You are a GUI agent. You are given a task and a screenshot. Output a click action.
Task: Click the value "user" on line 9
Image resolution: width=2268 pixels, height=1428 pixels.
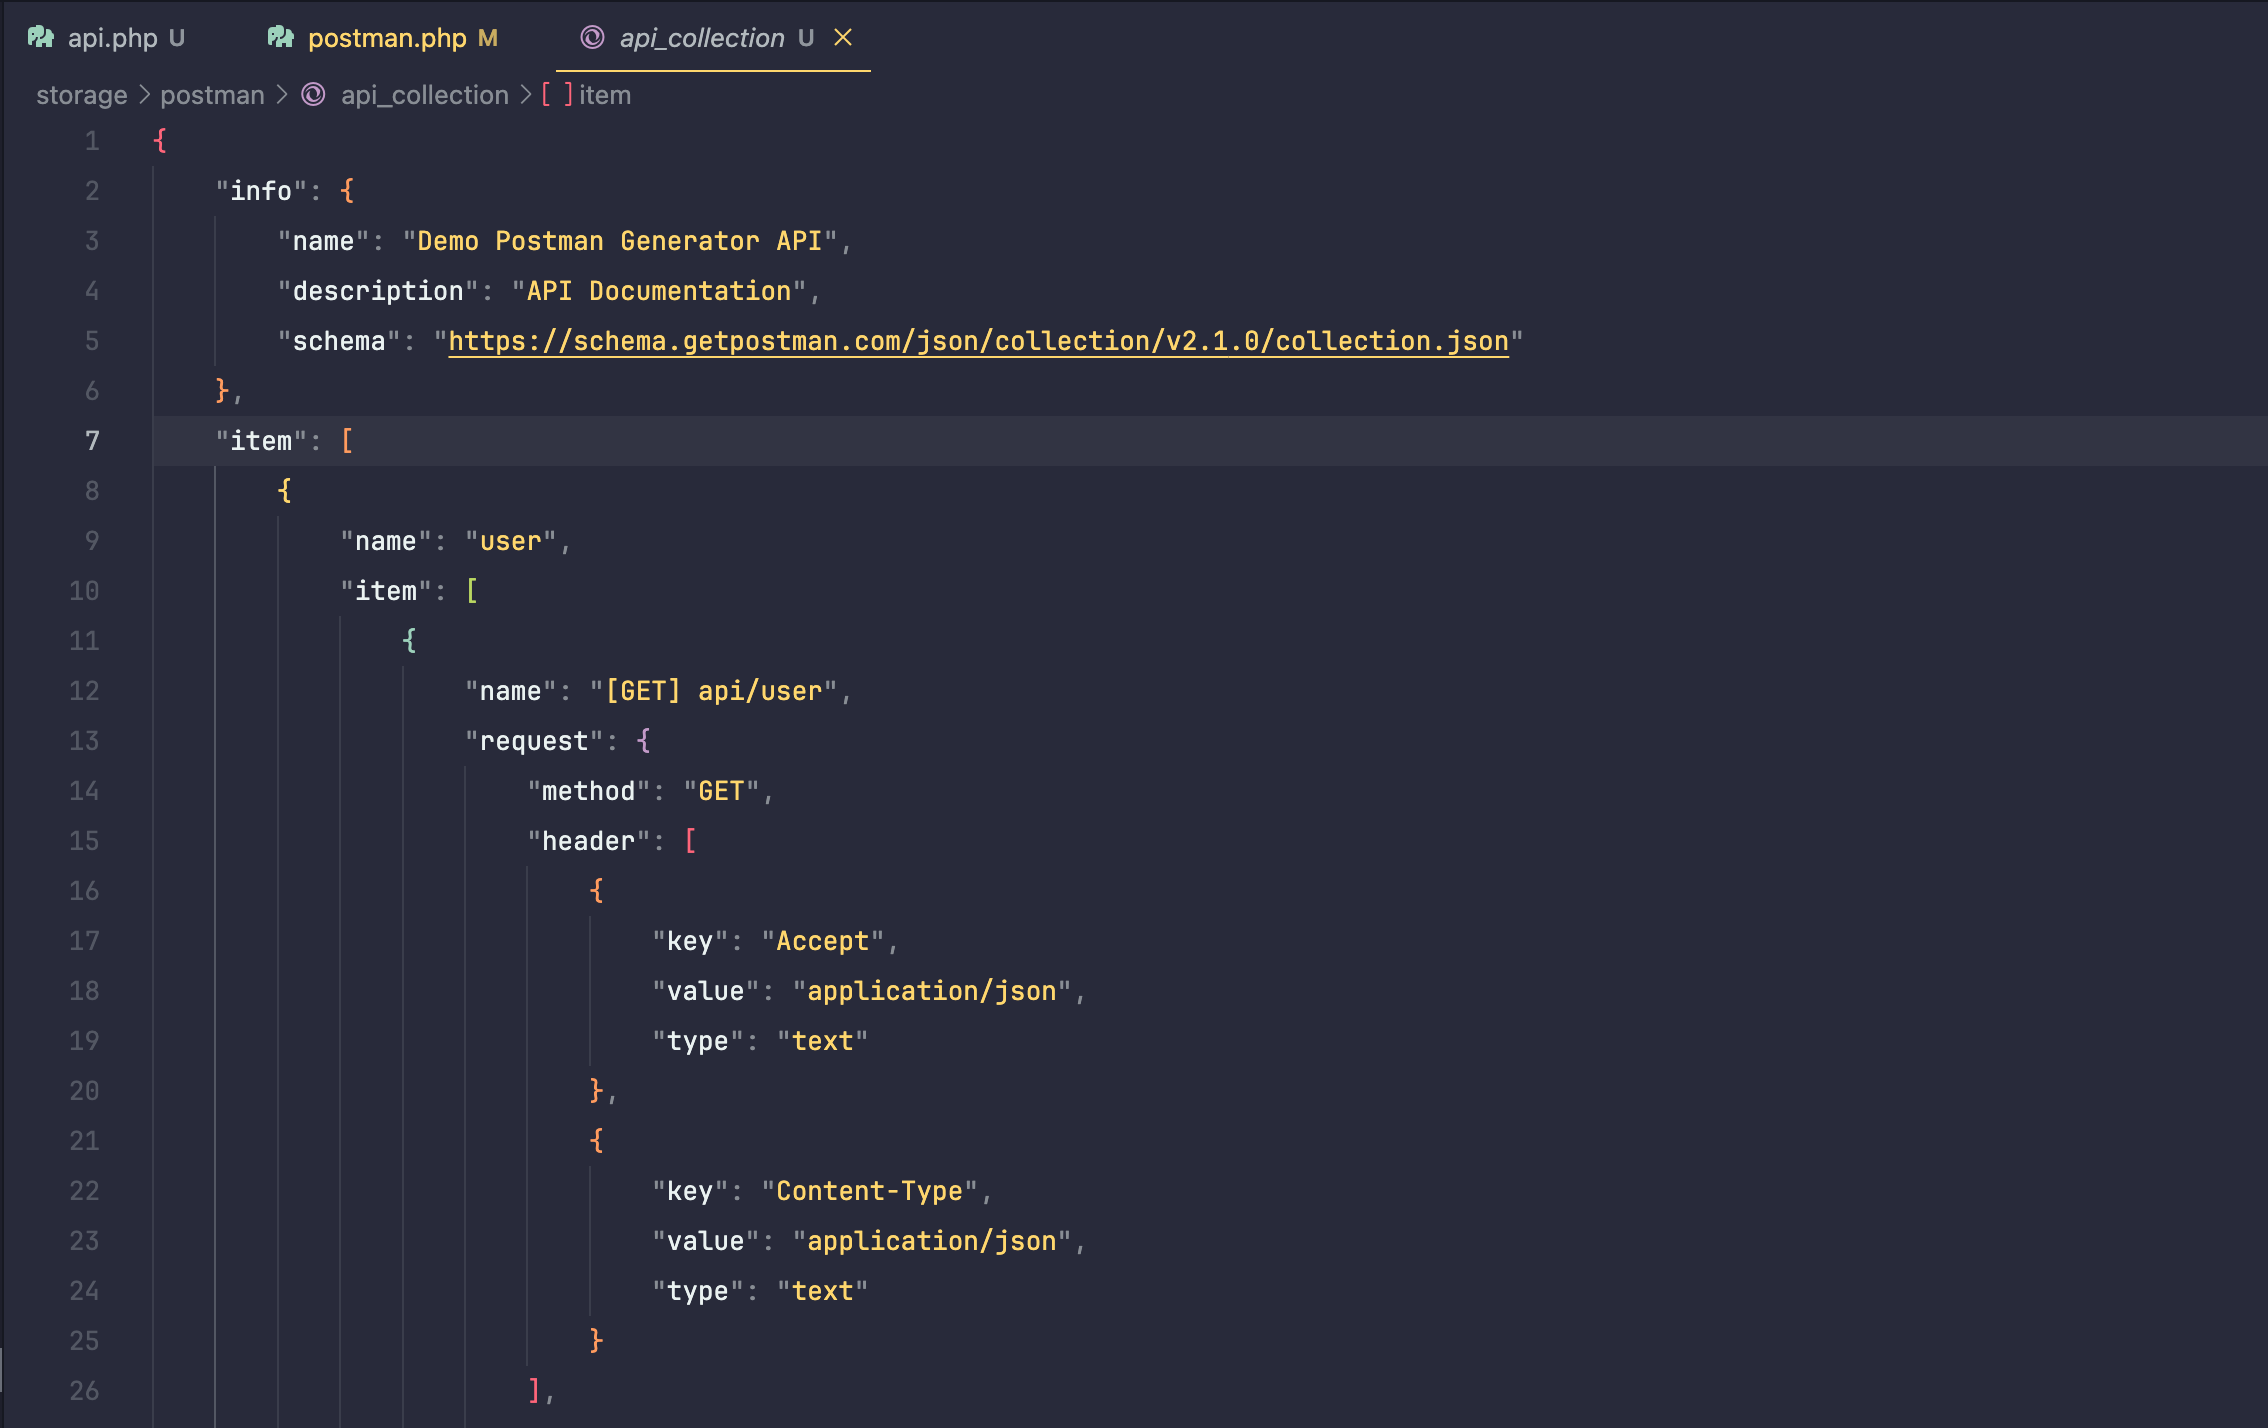click(x=510, y=541)
